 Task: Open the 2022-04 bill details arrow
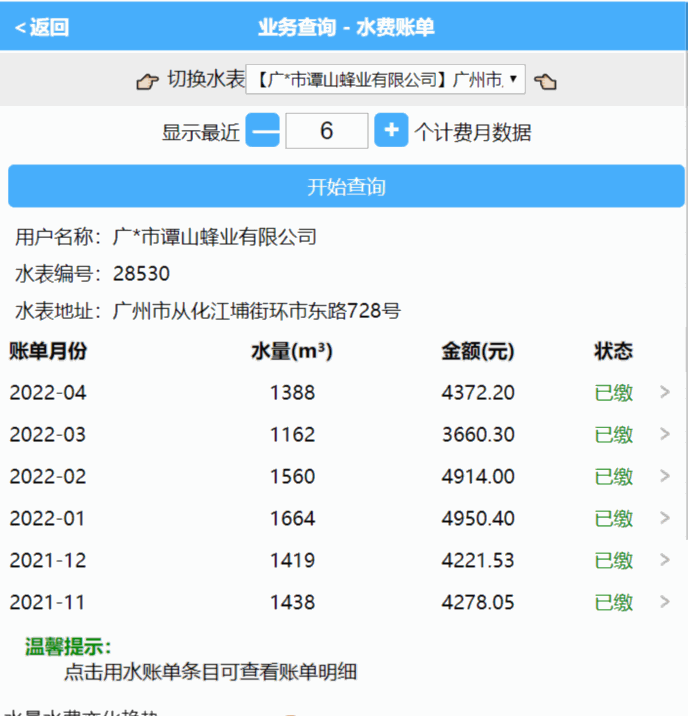point(665,393)
